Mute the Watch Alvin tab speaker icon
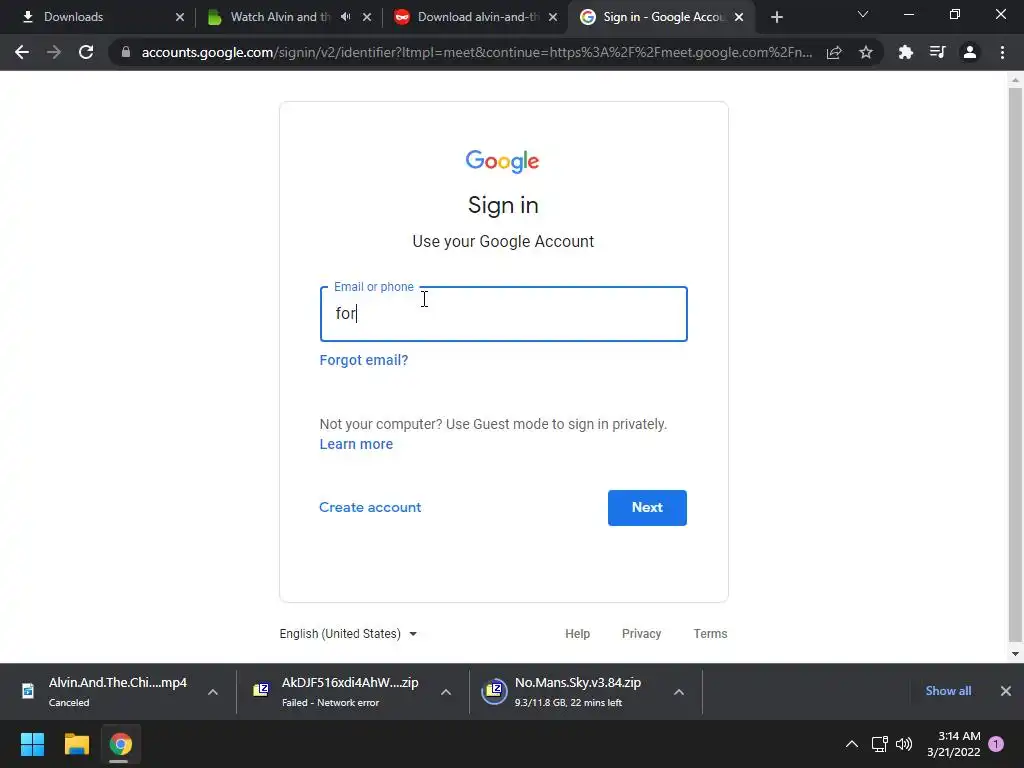 coord(345,17)
